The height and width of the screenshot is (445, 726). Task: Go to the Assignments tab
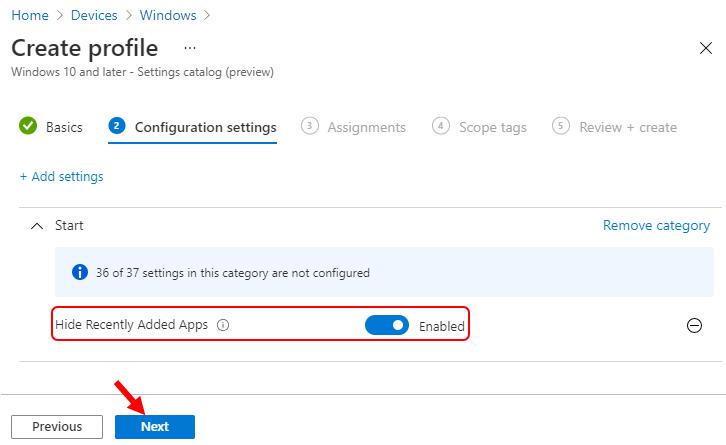pyautogui.click(x=367, y=127)
